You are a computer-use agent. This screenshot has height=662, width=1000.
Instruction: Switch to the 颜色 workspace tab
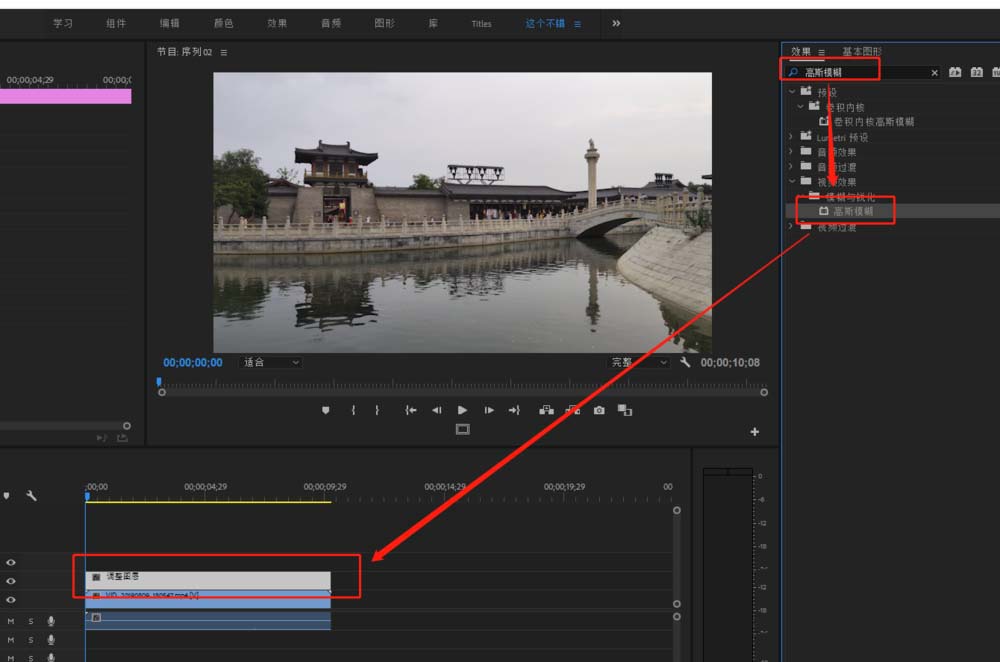click(223, 23)
